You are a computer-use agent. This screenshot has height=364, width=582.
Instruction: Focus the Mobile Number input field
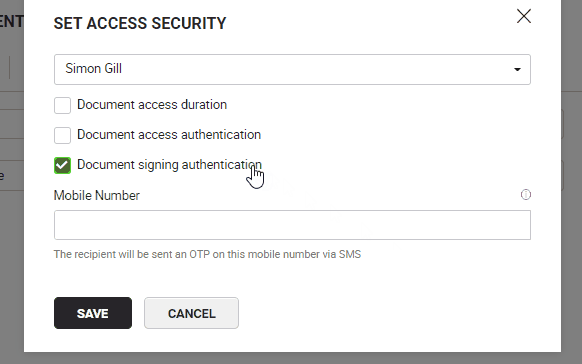tap(292, 225)
